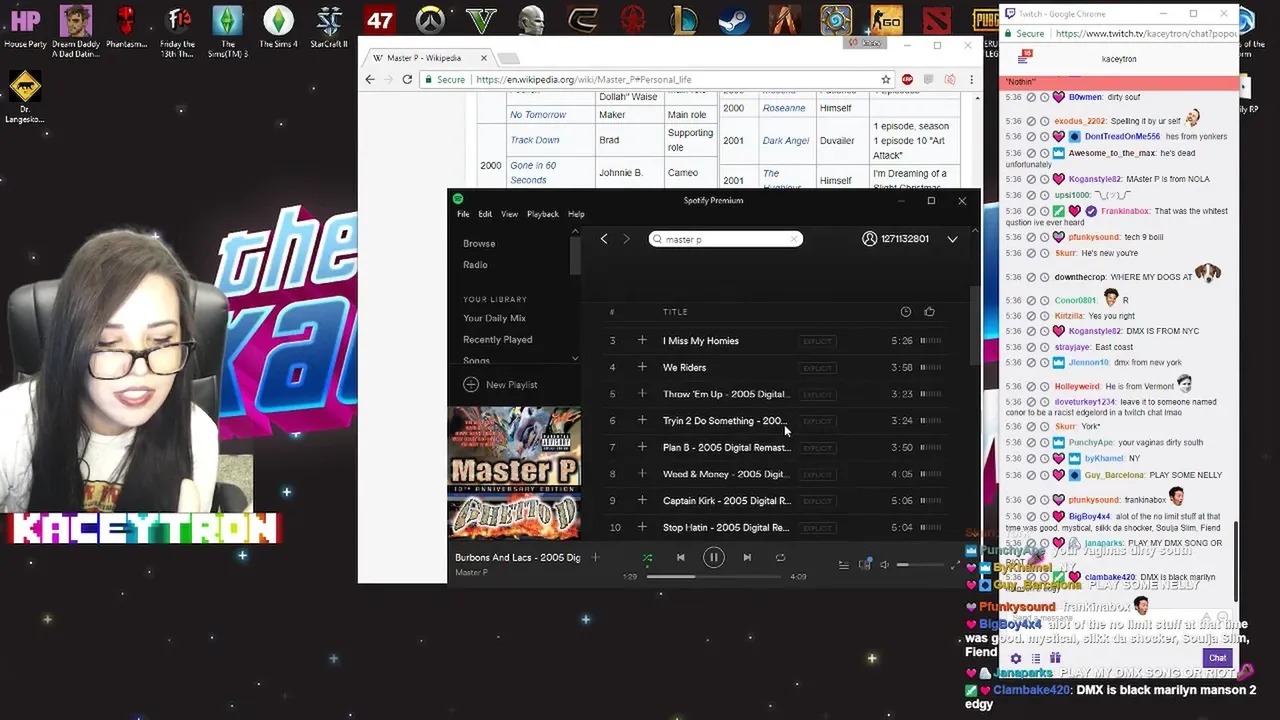Reload the Wikipedia page in Chrome

pos(407,80)
